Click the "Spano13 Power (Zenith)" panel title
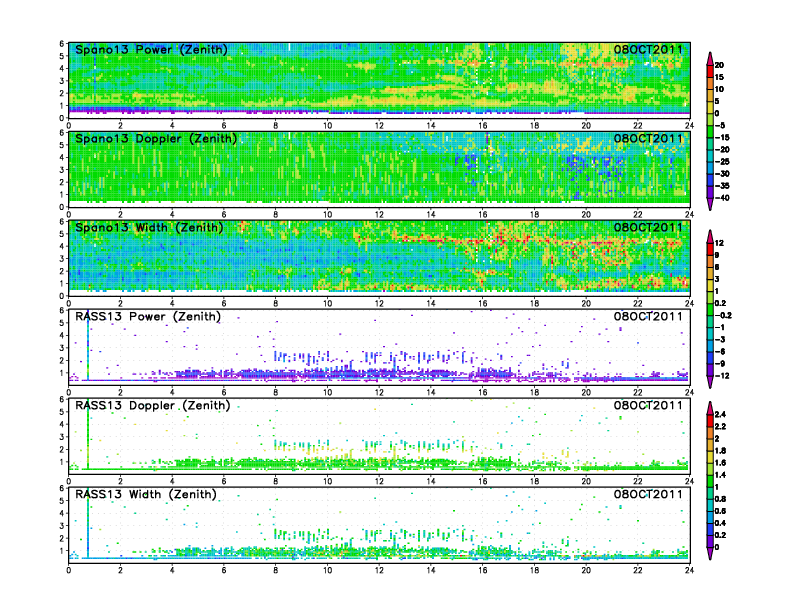Screen dimensions: 792x612 [x=151, y=50]
